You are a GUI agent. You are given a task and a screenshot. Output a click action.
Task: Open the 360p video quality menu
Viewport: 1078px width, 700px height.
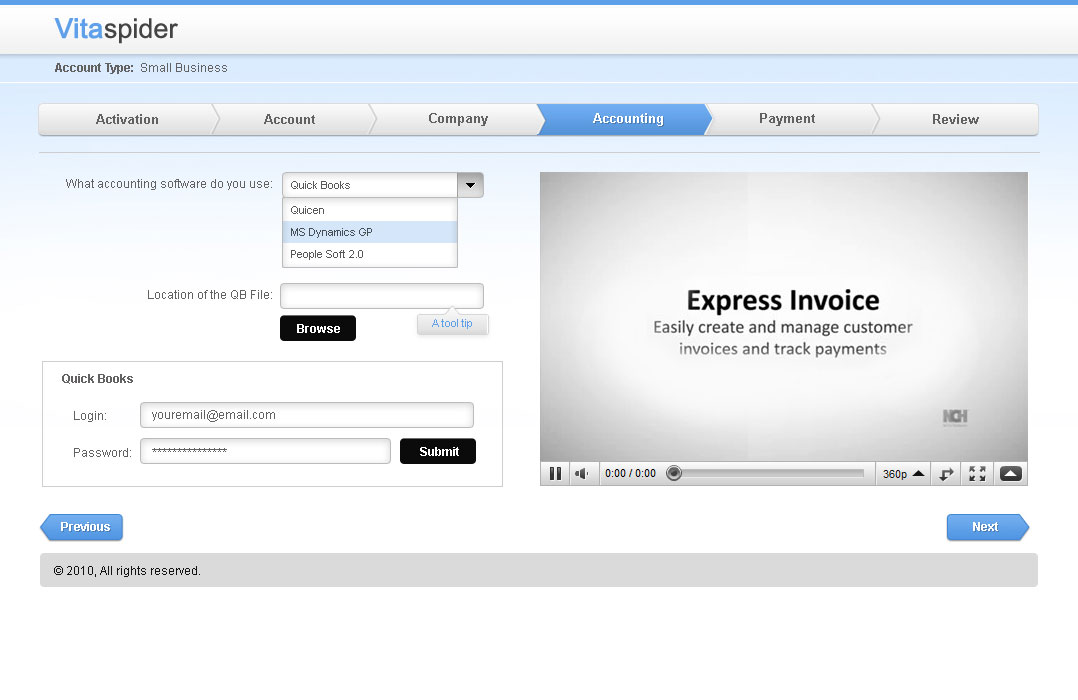(x=903, y=474)
